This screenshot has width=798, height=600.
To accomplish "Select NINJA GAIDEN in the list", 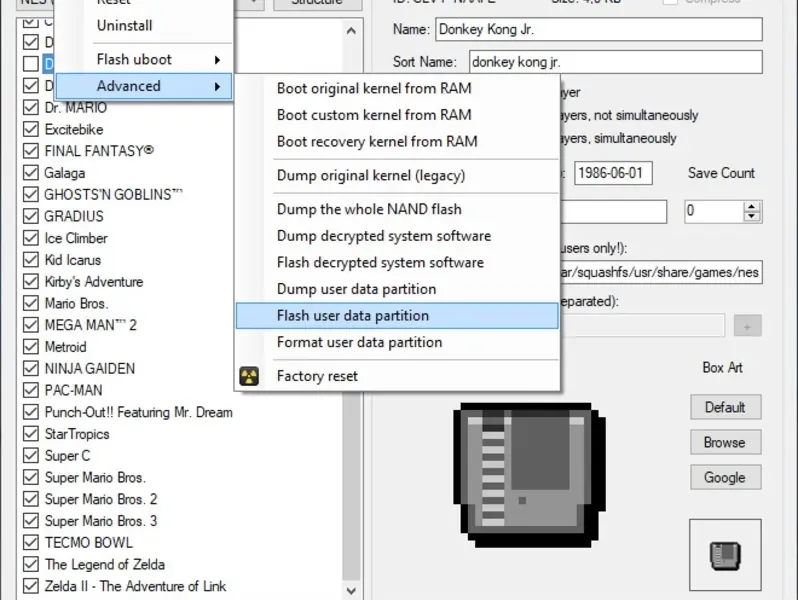I will tap(90, 368).
